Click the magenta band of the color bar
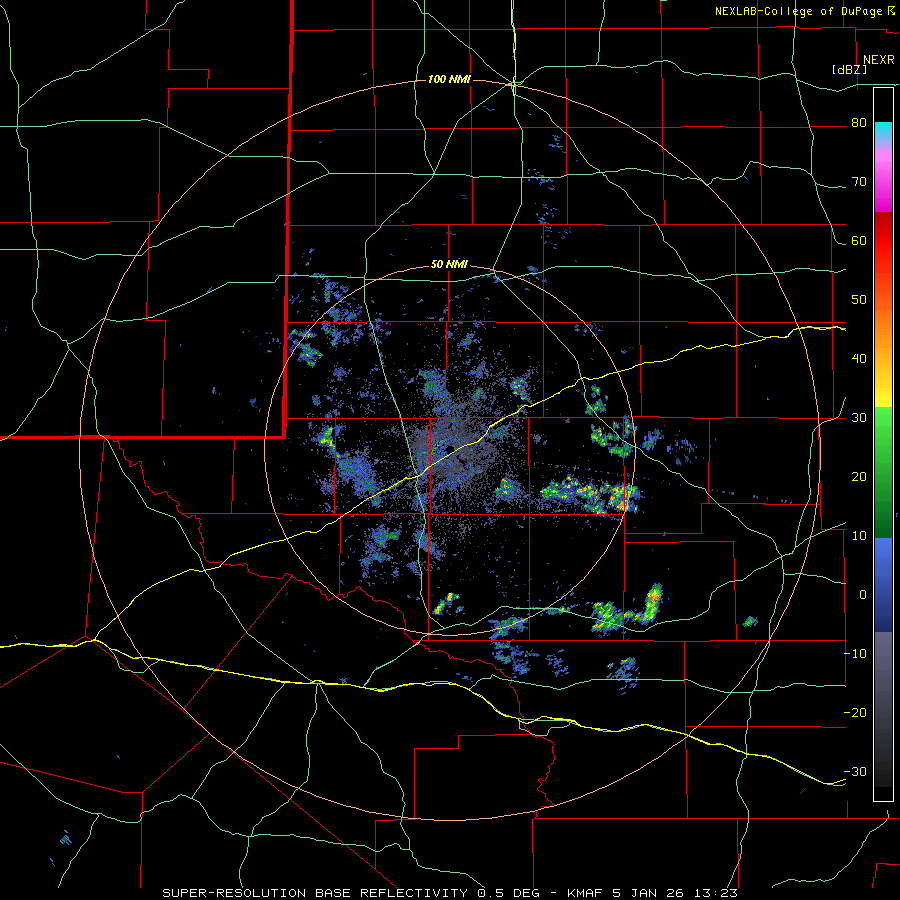The width and height of the screenshot is (900, 900). coord(883,182)
